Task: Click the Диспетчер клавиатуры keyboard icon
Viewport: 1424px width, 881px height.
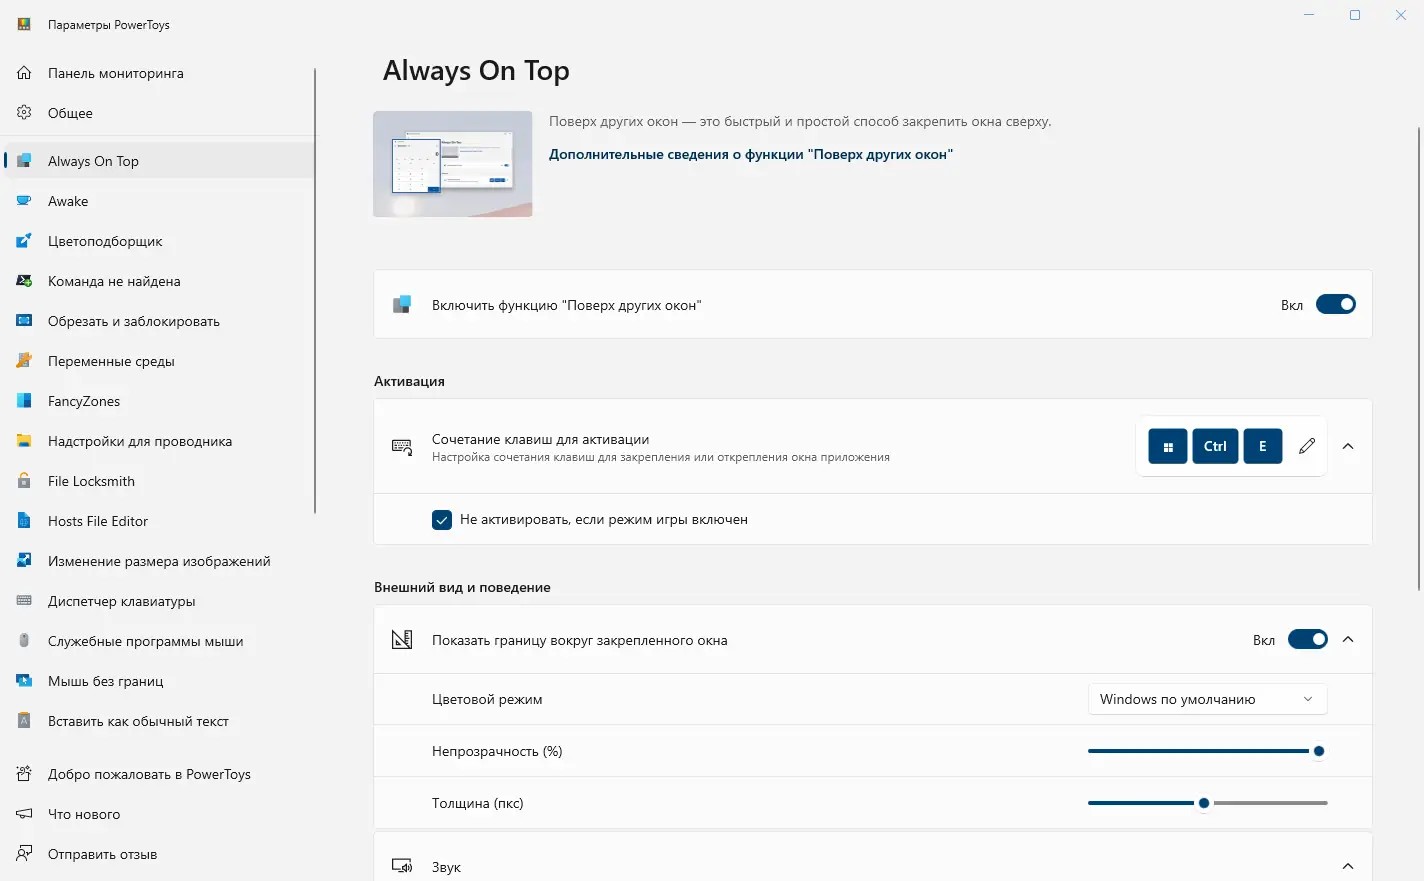Action: pyautogui.click(x=24, y=601)
